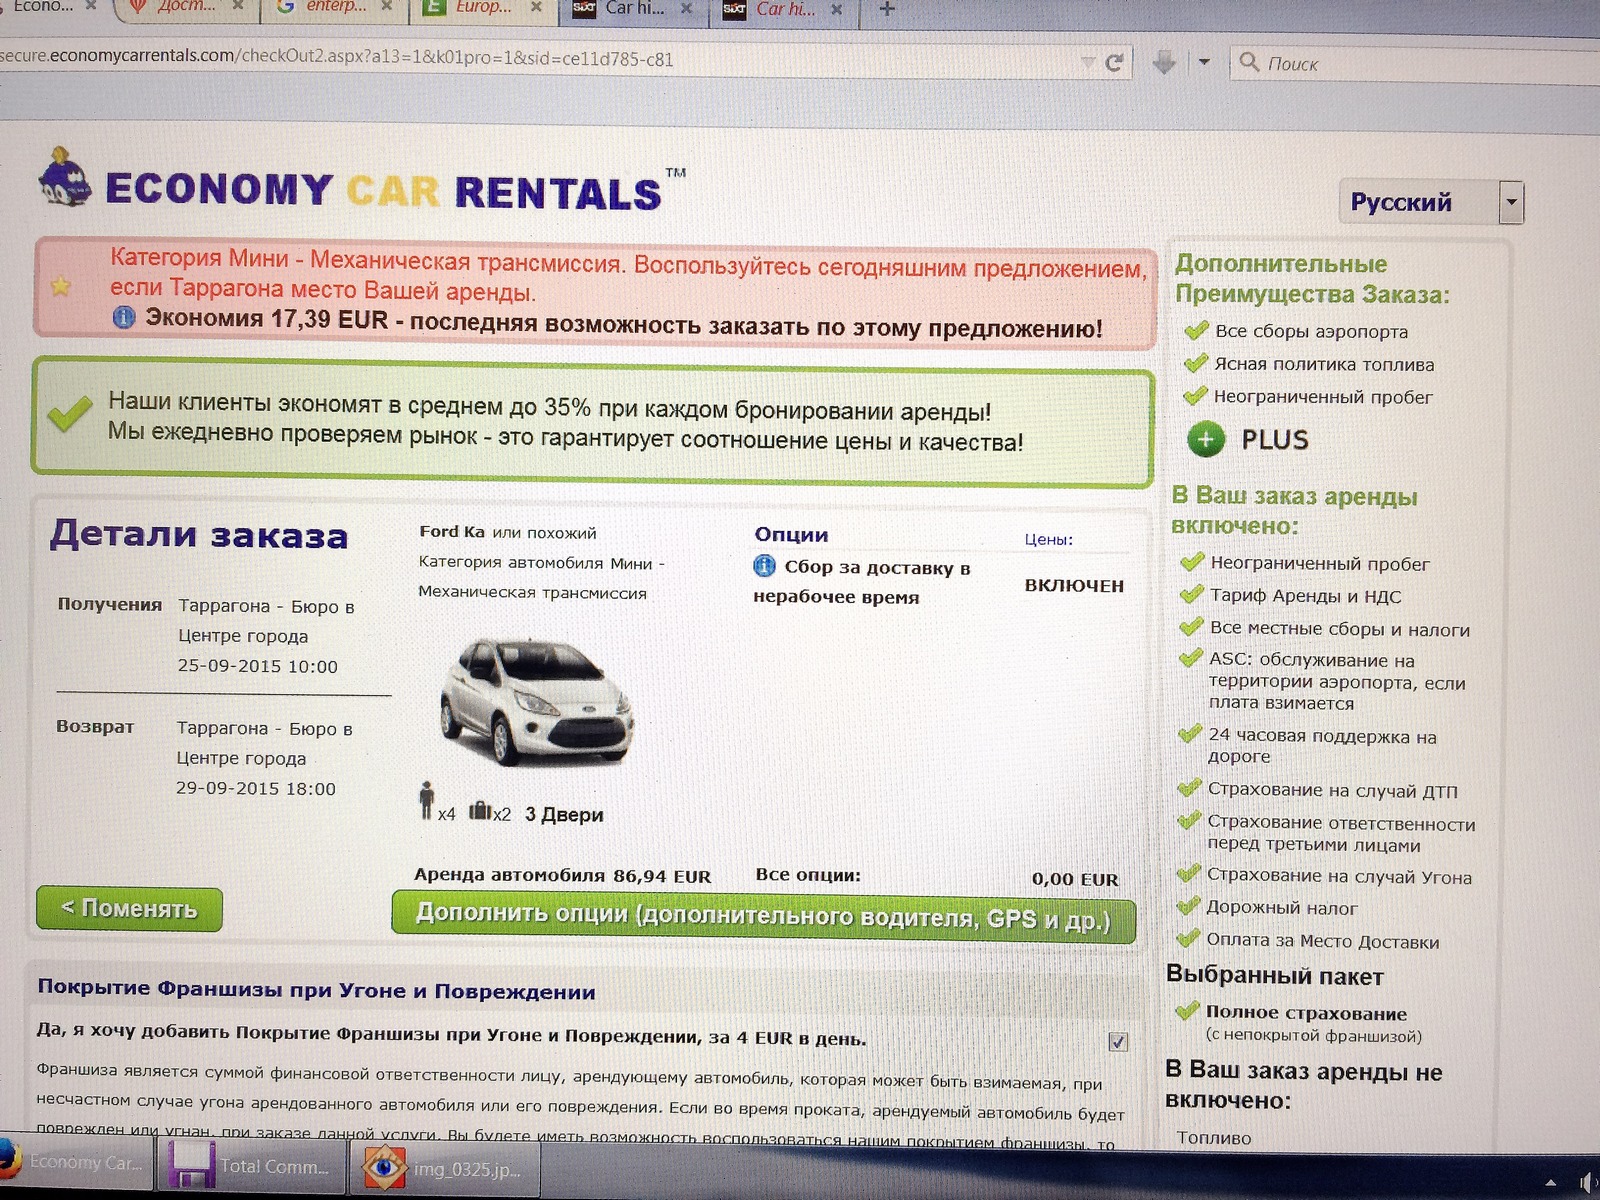Screen dimensions: 1600x1200
Task: Click the Ford Ka car image
Action: click(x=537, y=701)
